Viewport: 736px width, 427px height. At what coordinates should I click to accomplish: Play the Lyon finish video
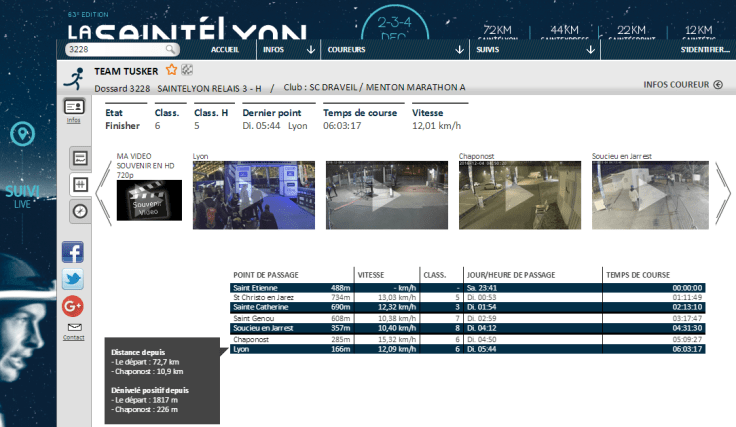[254, 195]
